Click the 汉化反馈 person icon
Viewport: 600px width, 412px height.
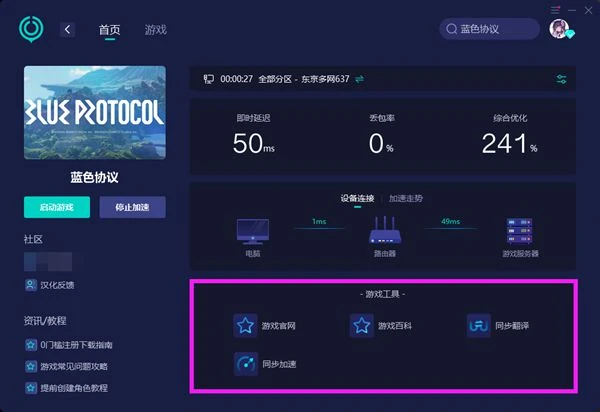31,285
